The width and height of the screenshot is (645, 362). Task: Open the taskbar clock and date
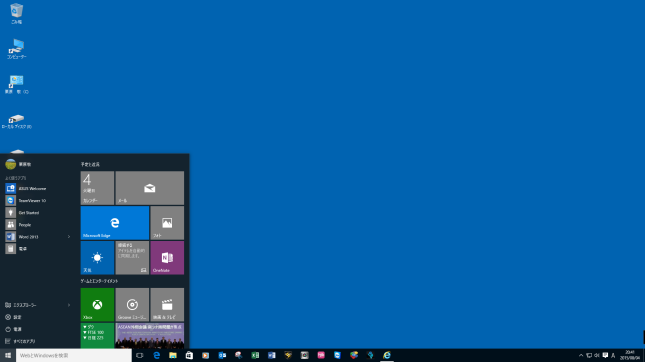click(630, 355)
